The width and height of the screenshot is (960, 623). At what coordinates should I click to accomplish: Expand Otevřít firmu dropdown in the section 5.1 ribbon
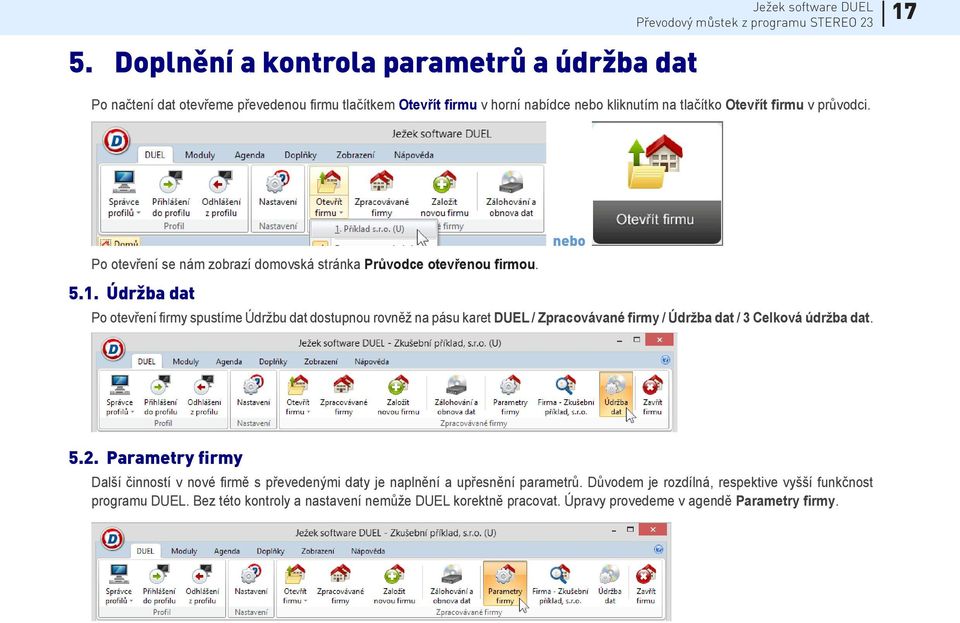coord(298,395)
